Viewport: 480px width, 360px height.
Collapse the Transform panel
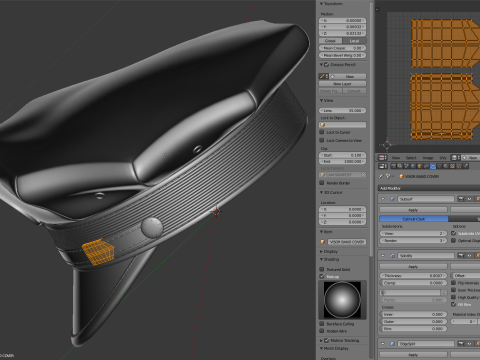[322, 4]
